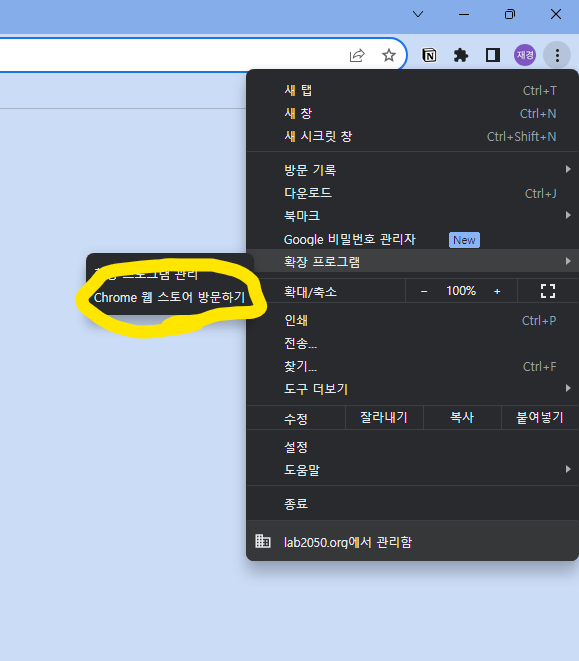Open the tab search chevron
The image size is (579, 661).
(418, 14)
